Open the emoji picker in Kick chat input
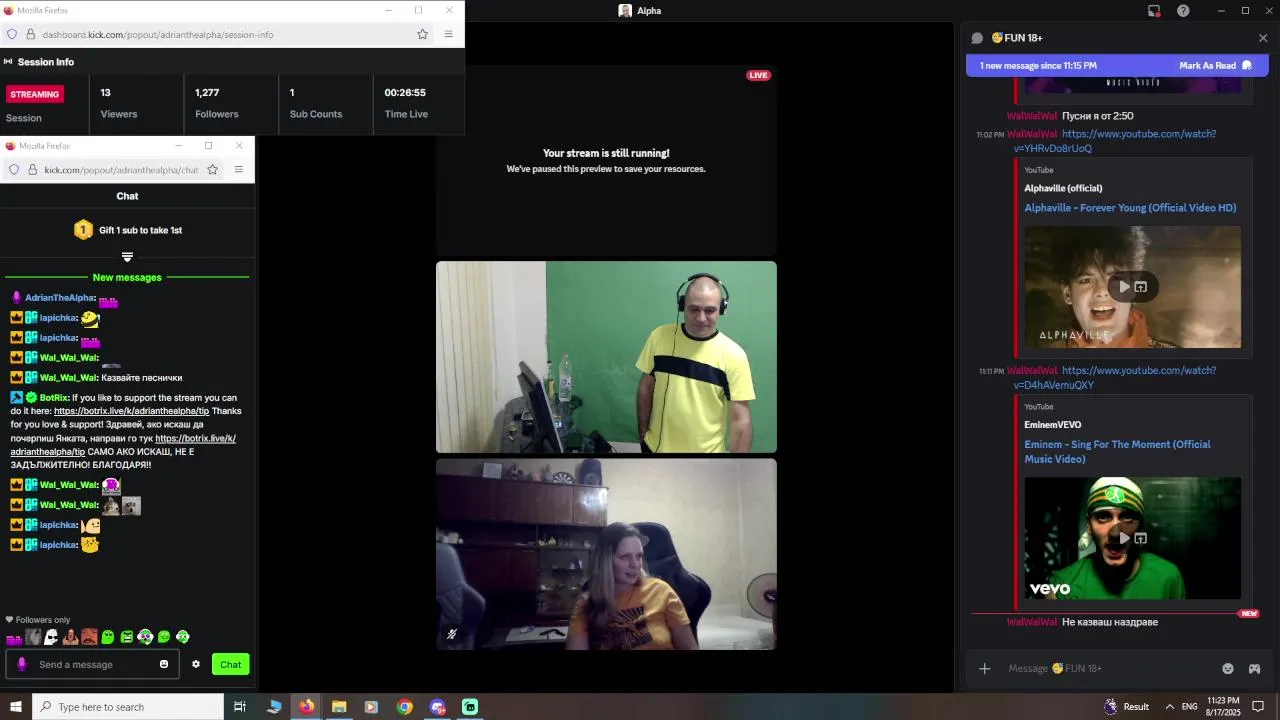Viewport: 1280px width, 720px height. (164, 664)
